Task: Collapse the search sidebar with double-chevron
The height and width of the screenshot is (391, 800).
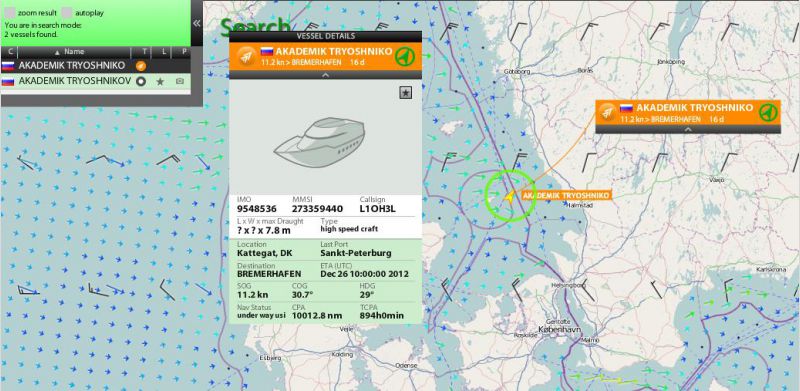Action: (197, 23)
